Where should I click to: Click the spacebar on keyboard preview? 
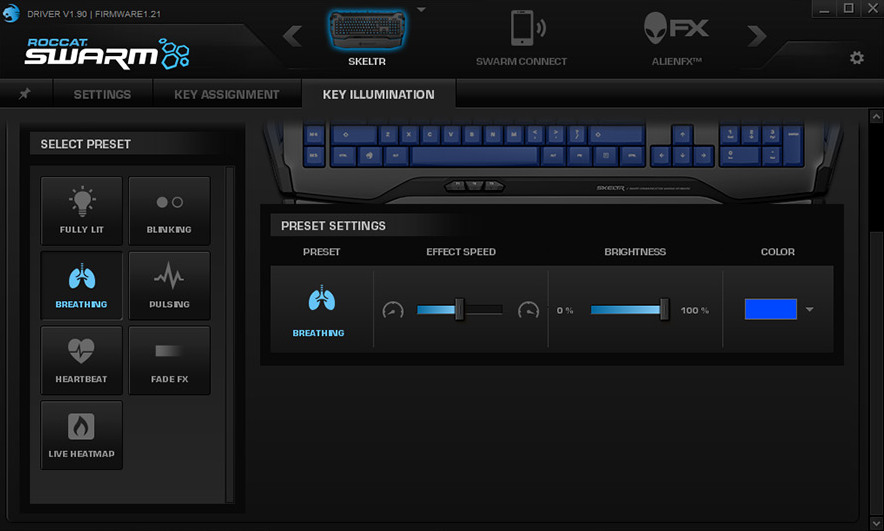[475, 156]
